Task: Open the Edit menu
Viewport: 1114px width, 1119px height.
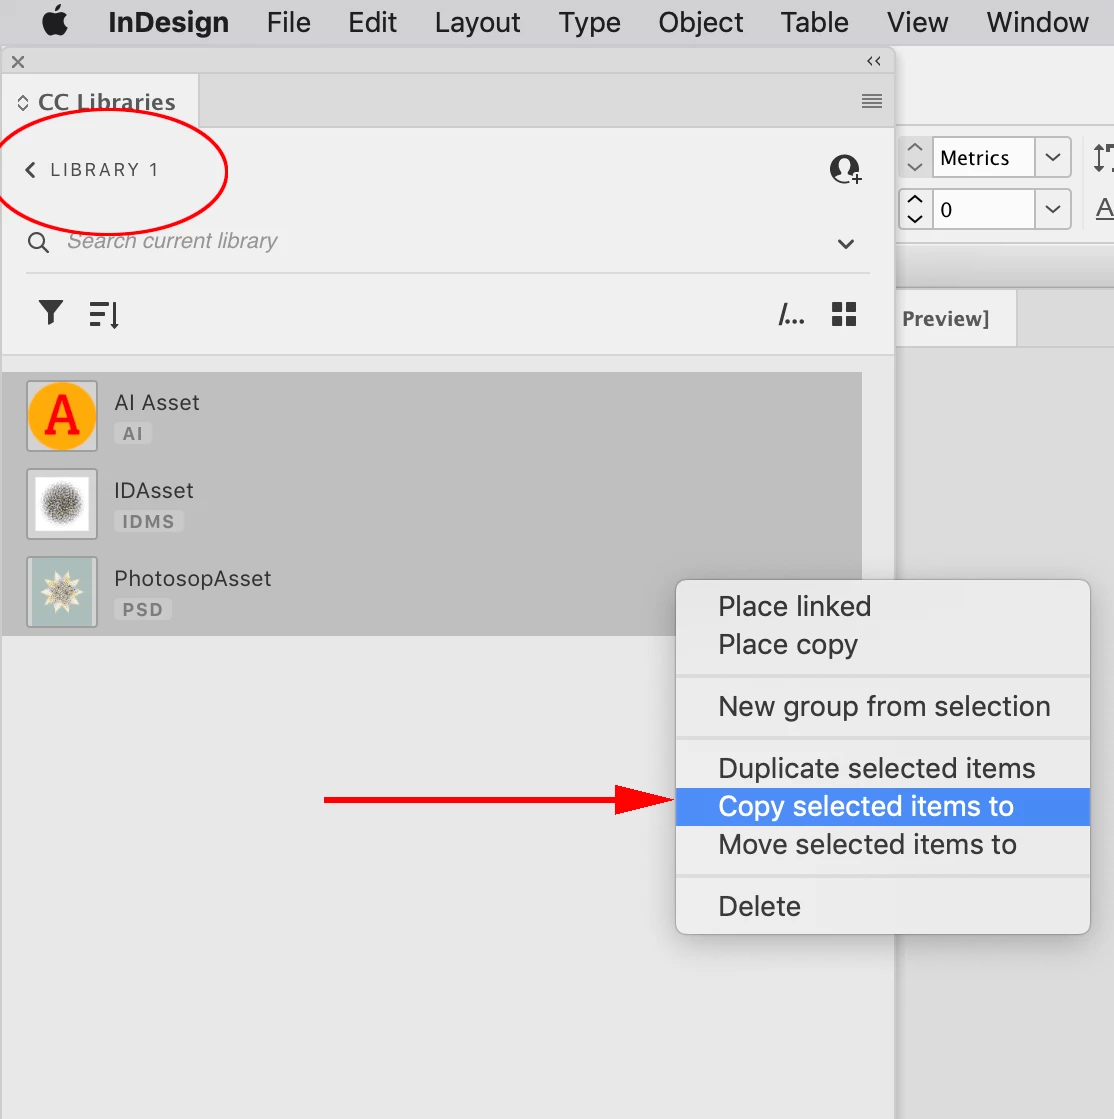Action: pyautogui.click(x=372, y=23)
